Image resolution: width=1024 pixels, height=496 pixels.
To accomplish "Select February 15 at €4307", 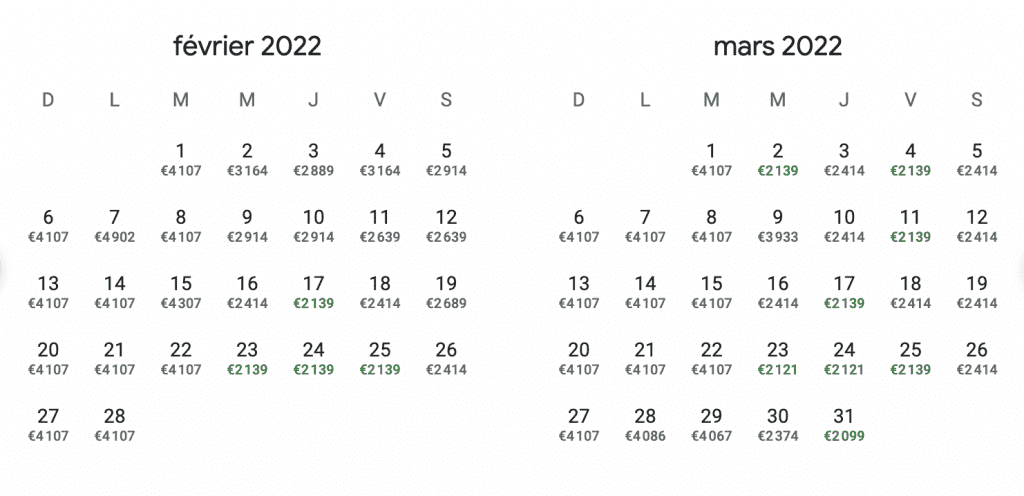I will (181, 292).
